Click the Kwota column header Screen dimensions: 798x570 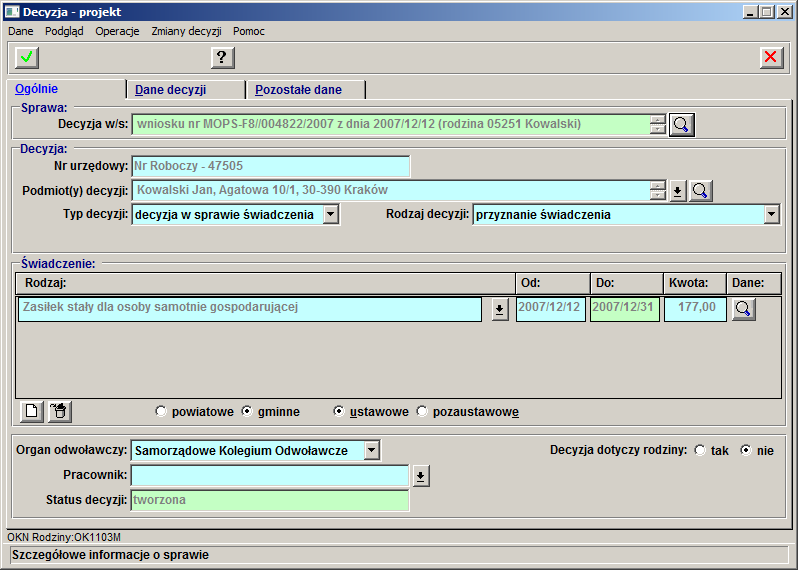(x=695, y=283)
